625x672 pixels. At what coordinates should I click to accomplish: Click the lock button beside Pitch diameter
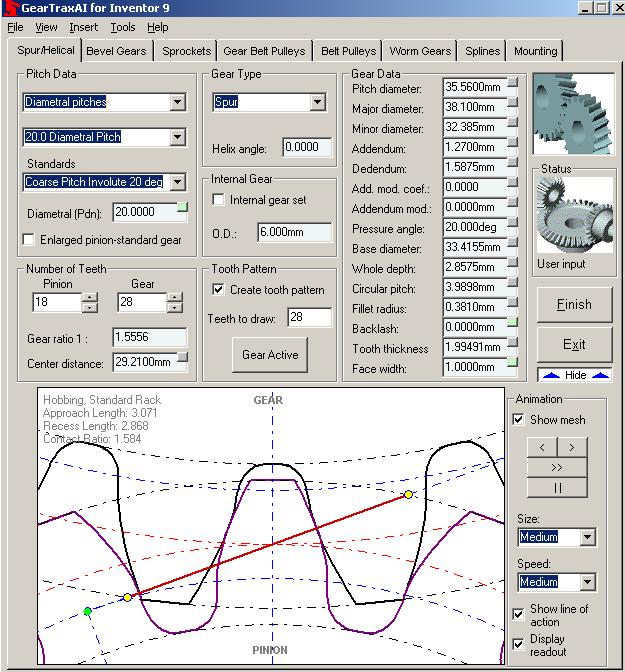(x=512, y=82)
